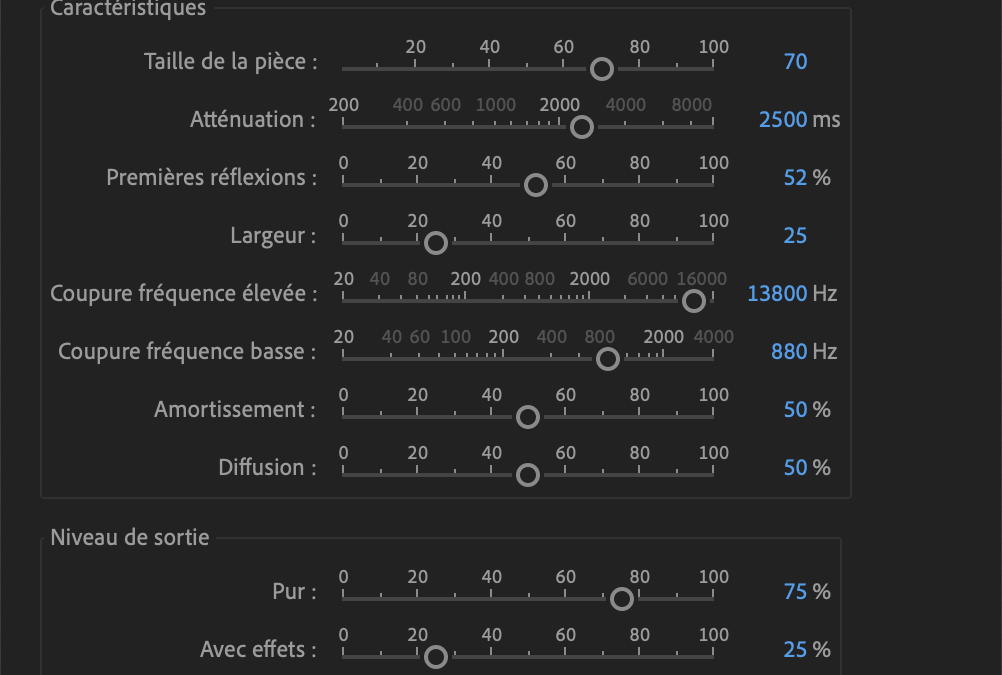Click the Largeur slider knob
The image size is (1002, 675).
point(436,244)
